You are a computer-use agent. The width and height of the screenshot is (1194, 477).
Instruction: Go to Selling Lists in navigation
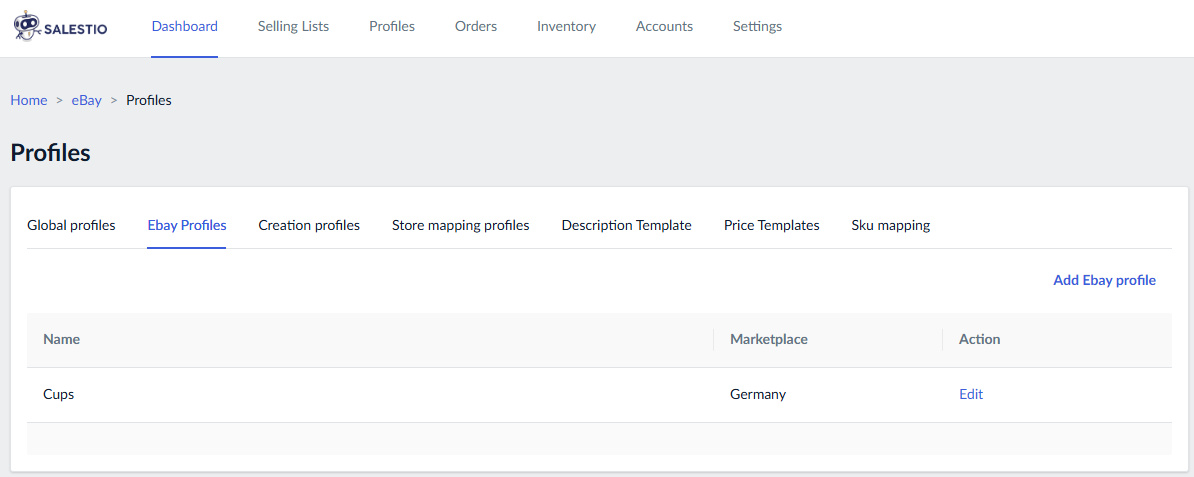293,27
